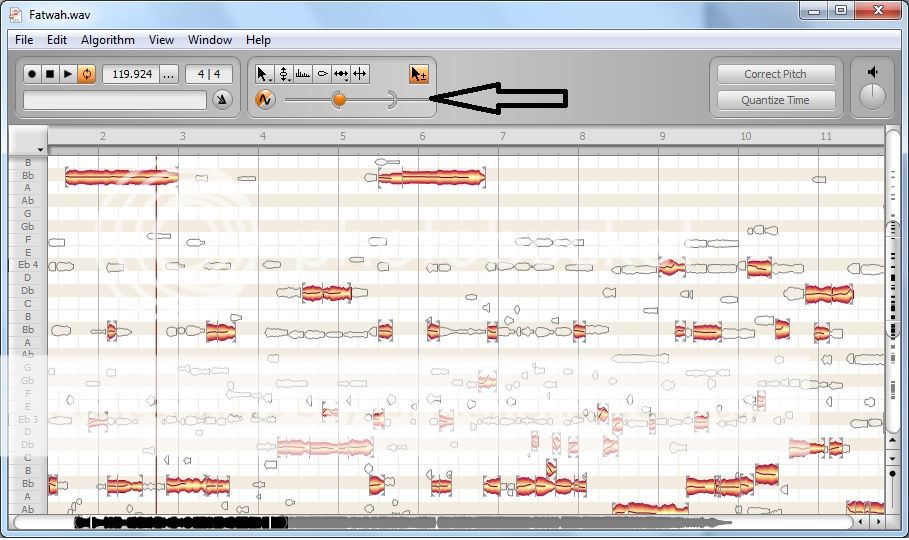Toggle the orange waveform button beside slider
Image resolution: width=909 pixels, height=540 pixels.
click(x=265, y=99)
